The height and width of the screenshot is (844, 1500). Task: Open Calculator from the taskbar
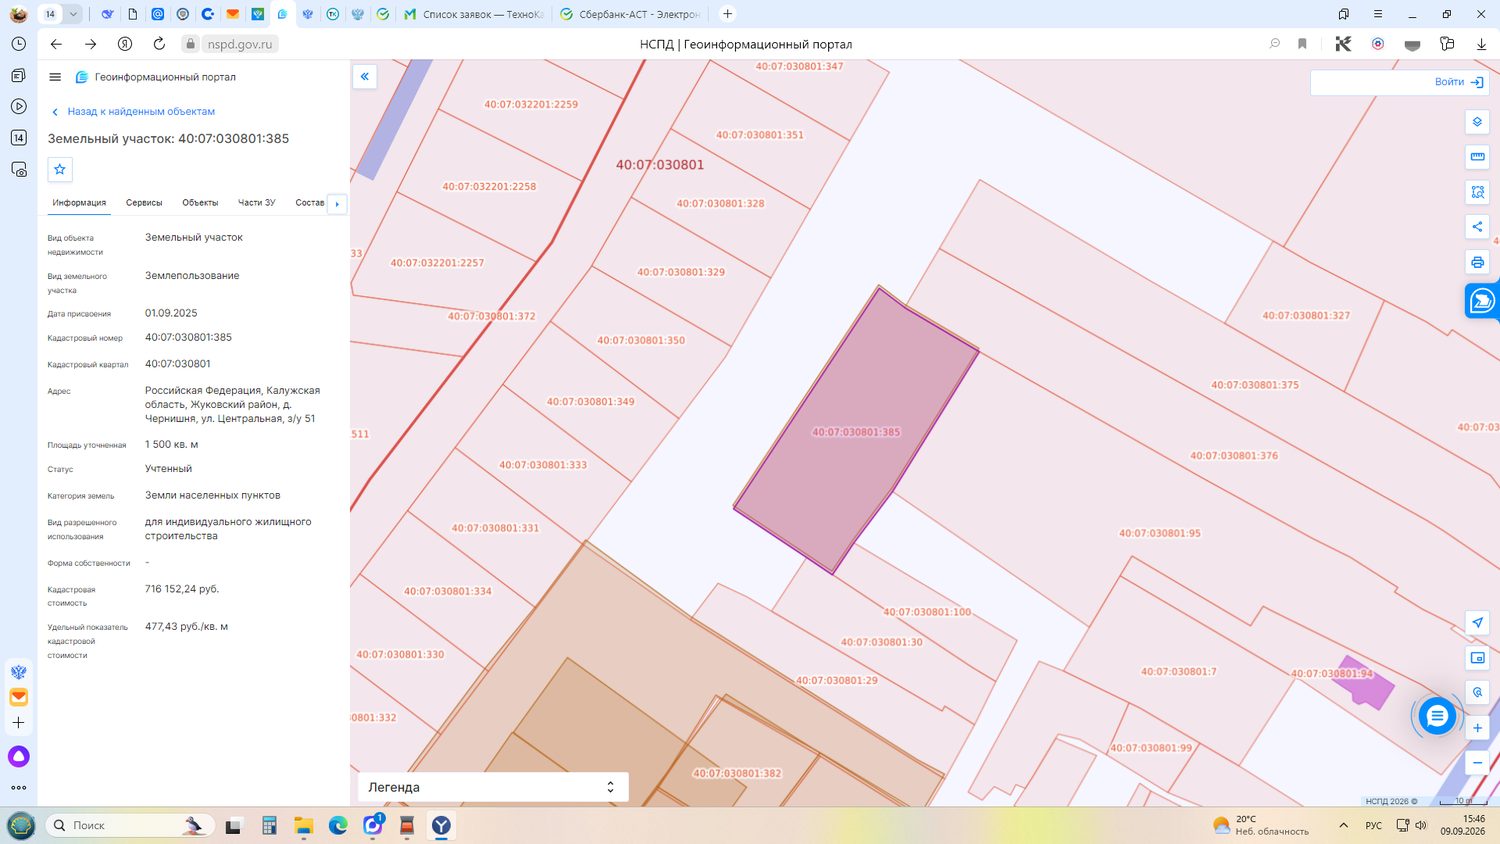[x=269, y=825]
